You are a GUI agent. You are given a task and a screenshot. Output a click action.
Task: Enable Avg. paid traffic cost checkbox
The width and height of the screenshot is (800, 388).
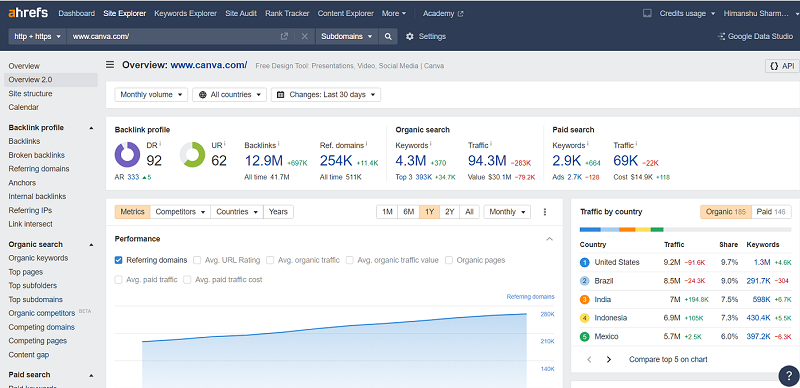click(x=187, y=279)
